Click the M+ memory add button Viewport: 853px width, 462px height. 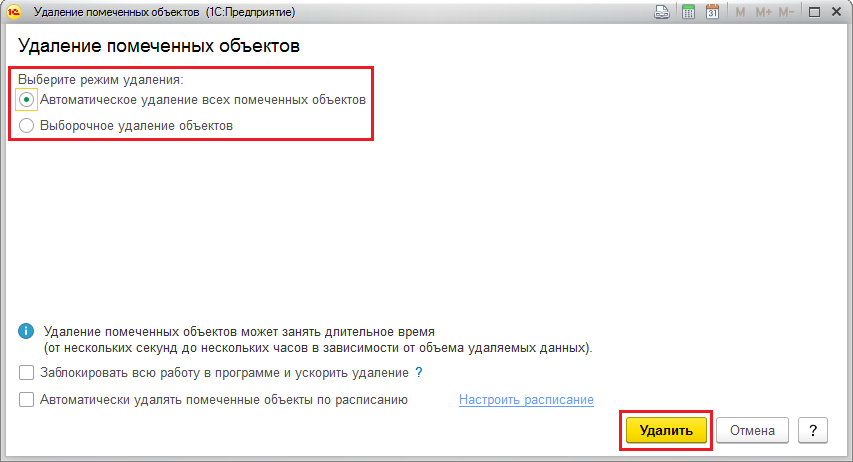(764, 12)
